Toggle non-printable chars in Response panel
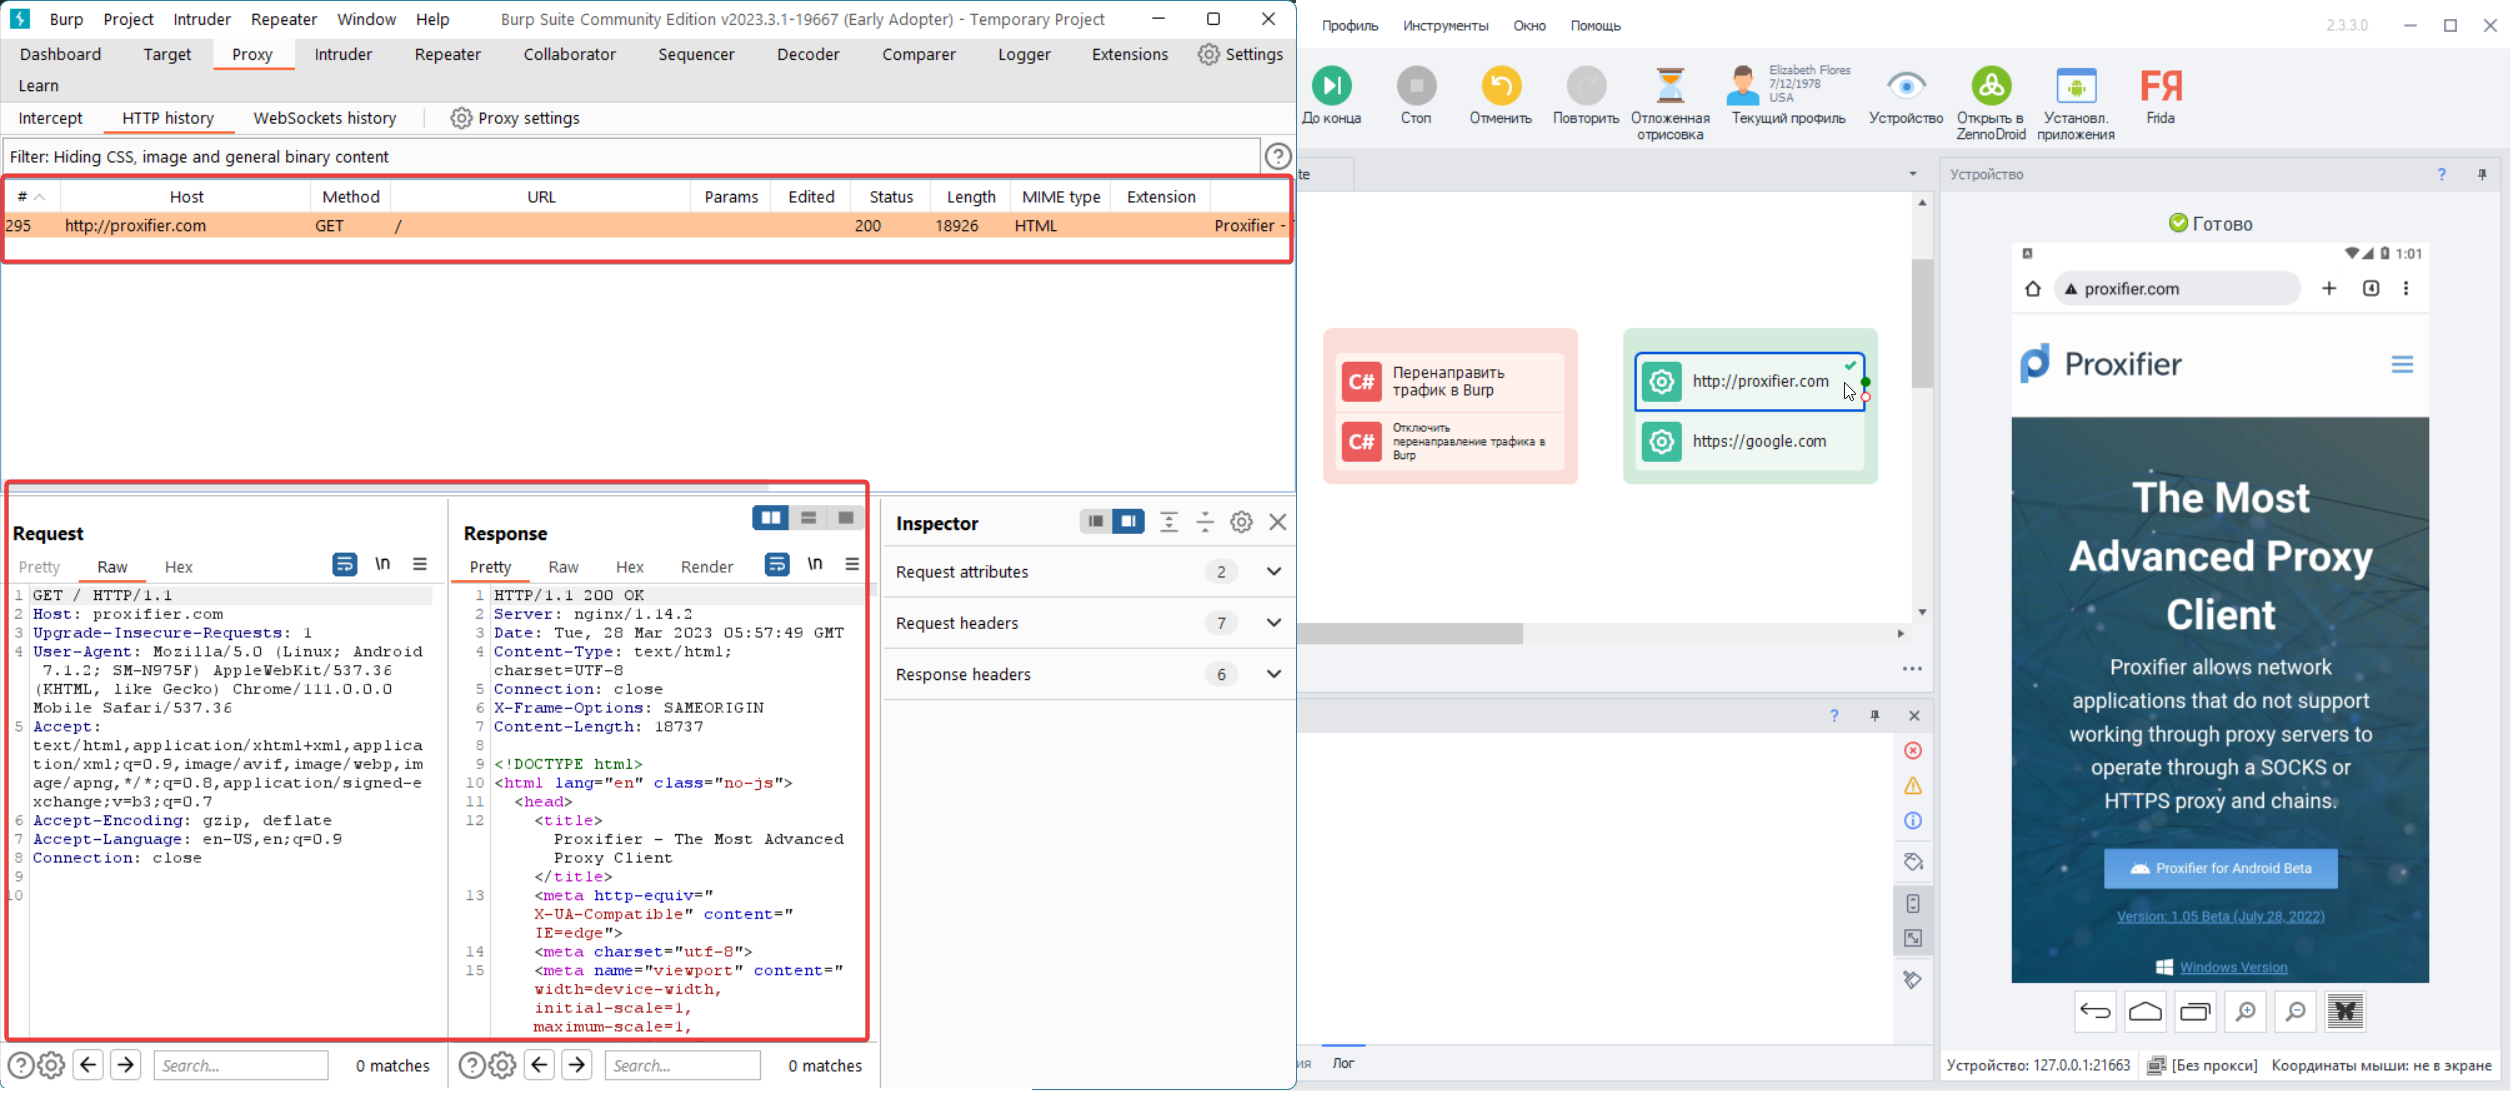Viewport: 2513px width, 1093px height. [815, 565]
